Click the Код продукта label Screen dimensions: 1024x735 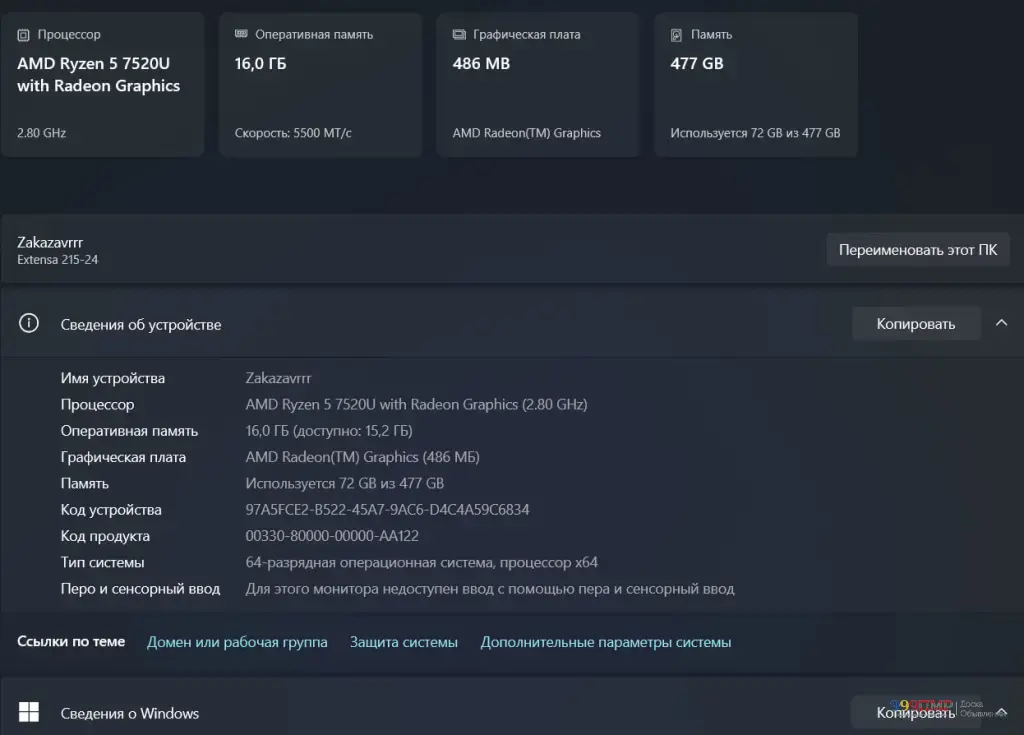point(105,536)
